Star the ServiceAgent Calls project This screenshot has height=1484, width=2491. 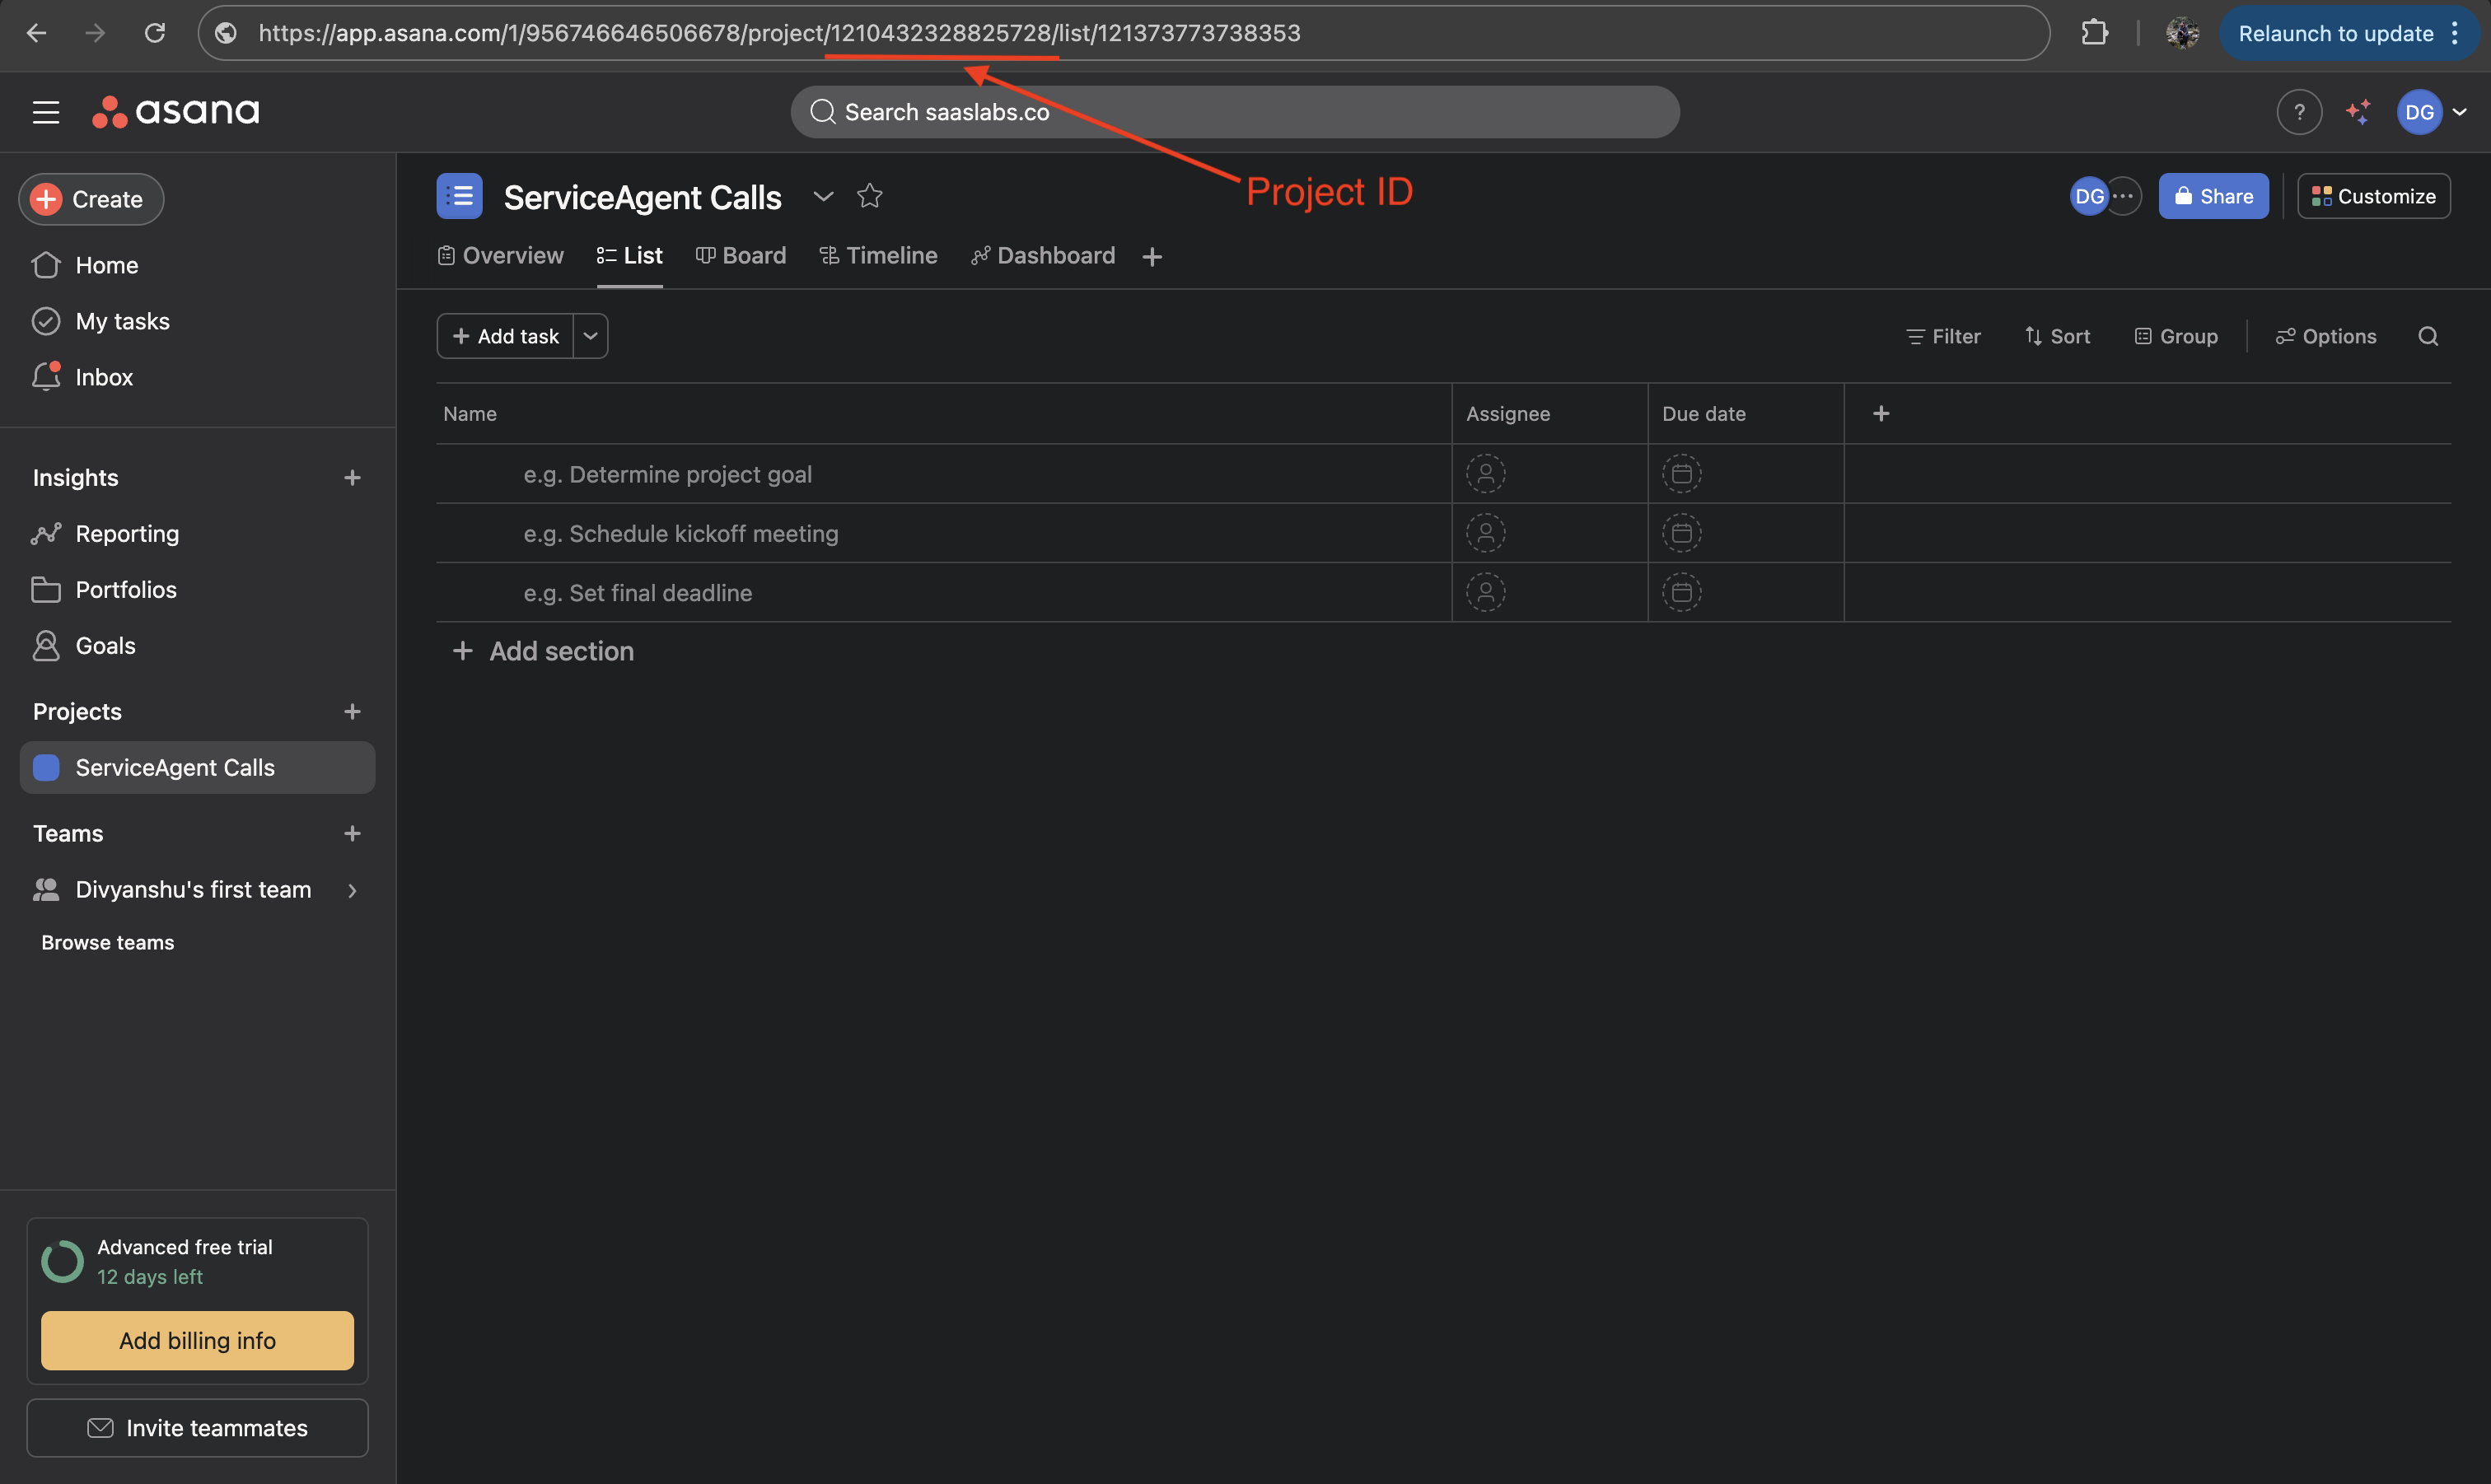[869, 196]
